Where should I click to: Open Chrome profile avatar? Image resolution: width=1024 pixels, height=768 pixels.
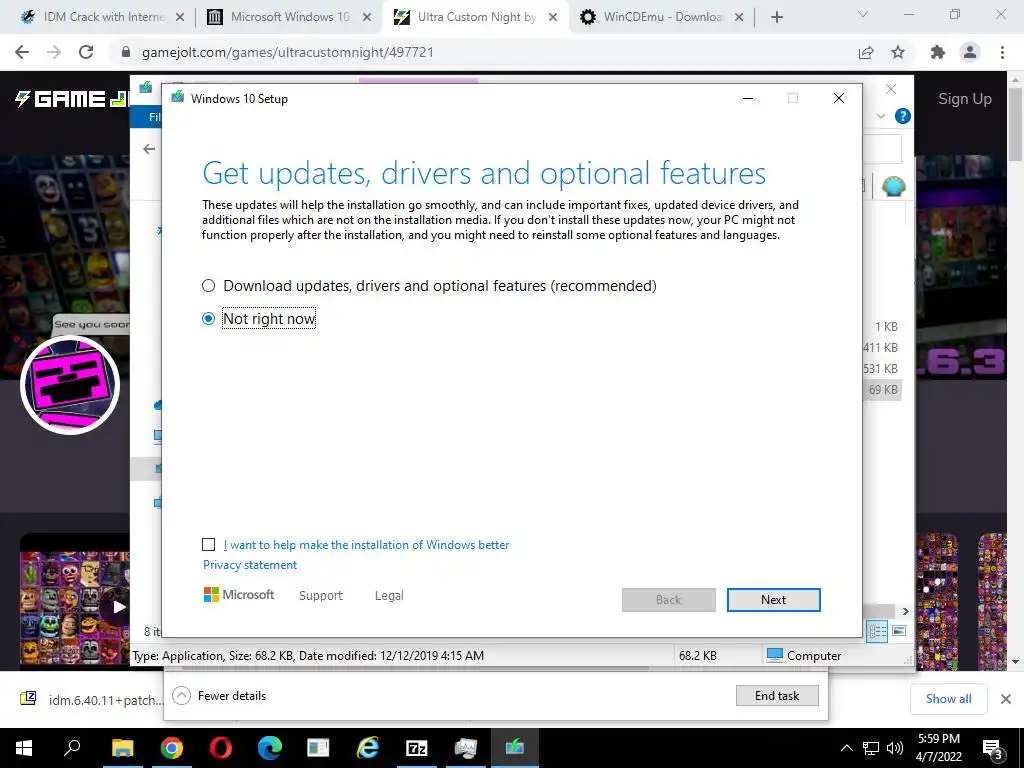(970, 52)
